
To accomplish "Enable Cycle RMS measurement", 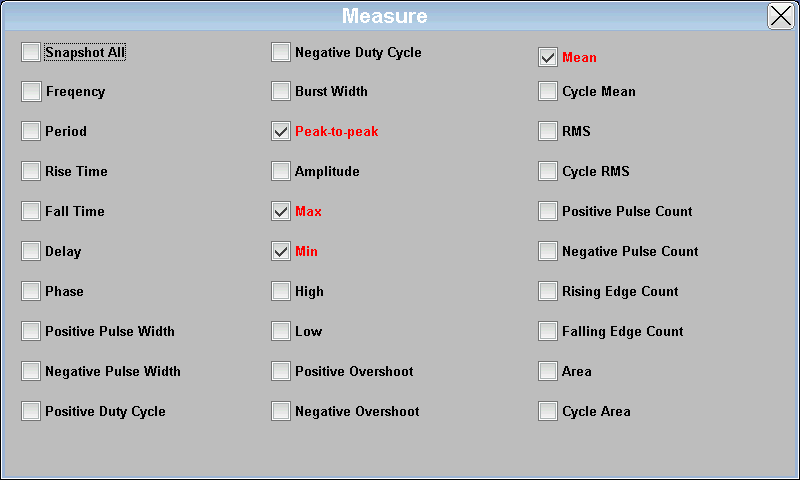I will pos(547,171).
